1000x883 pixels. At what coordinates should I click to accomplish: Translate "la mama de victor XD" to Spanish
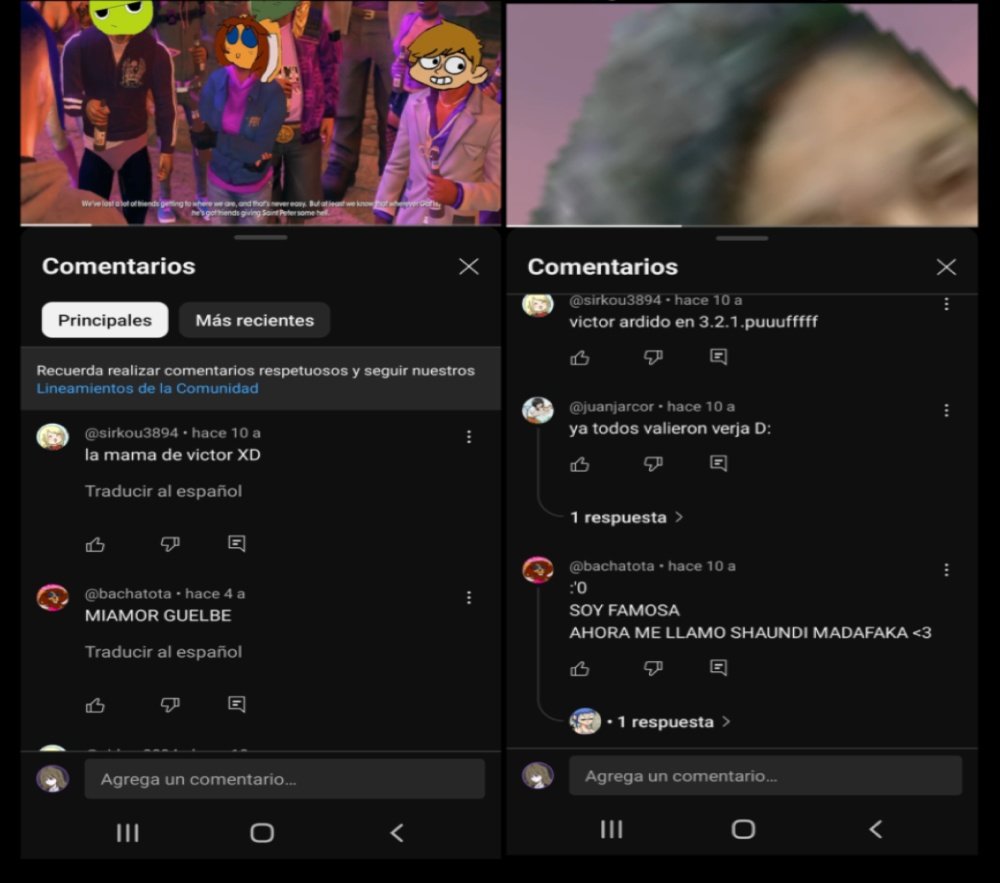(x=163, y=491)
